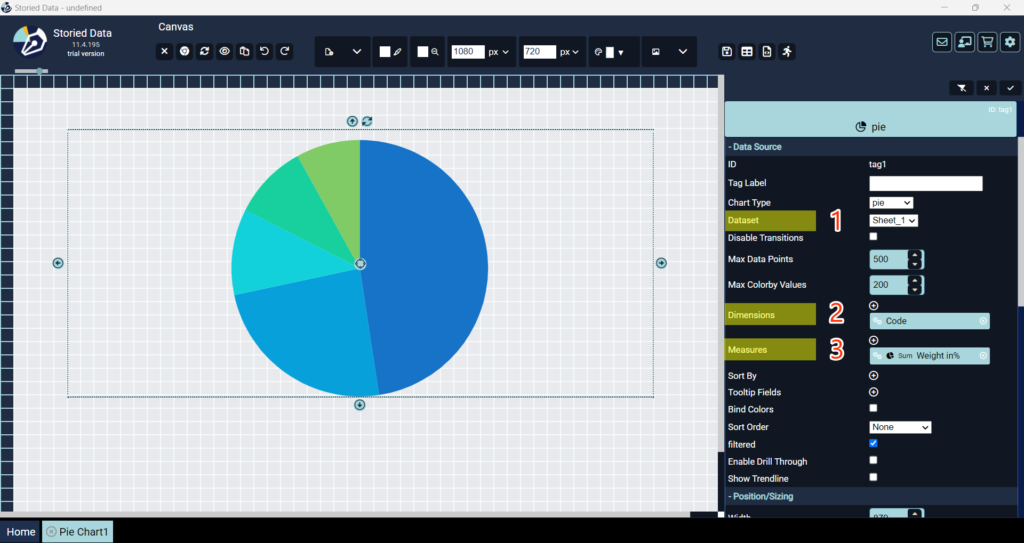Click the redo icon in Canvas toolbar
The width and height of the screenshot is (1024, 543).
pyautogui.click(x=285, y=51)
